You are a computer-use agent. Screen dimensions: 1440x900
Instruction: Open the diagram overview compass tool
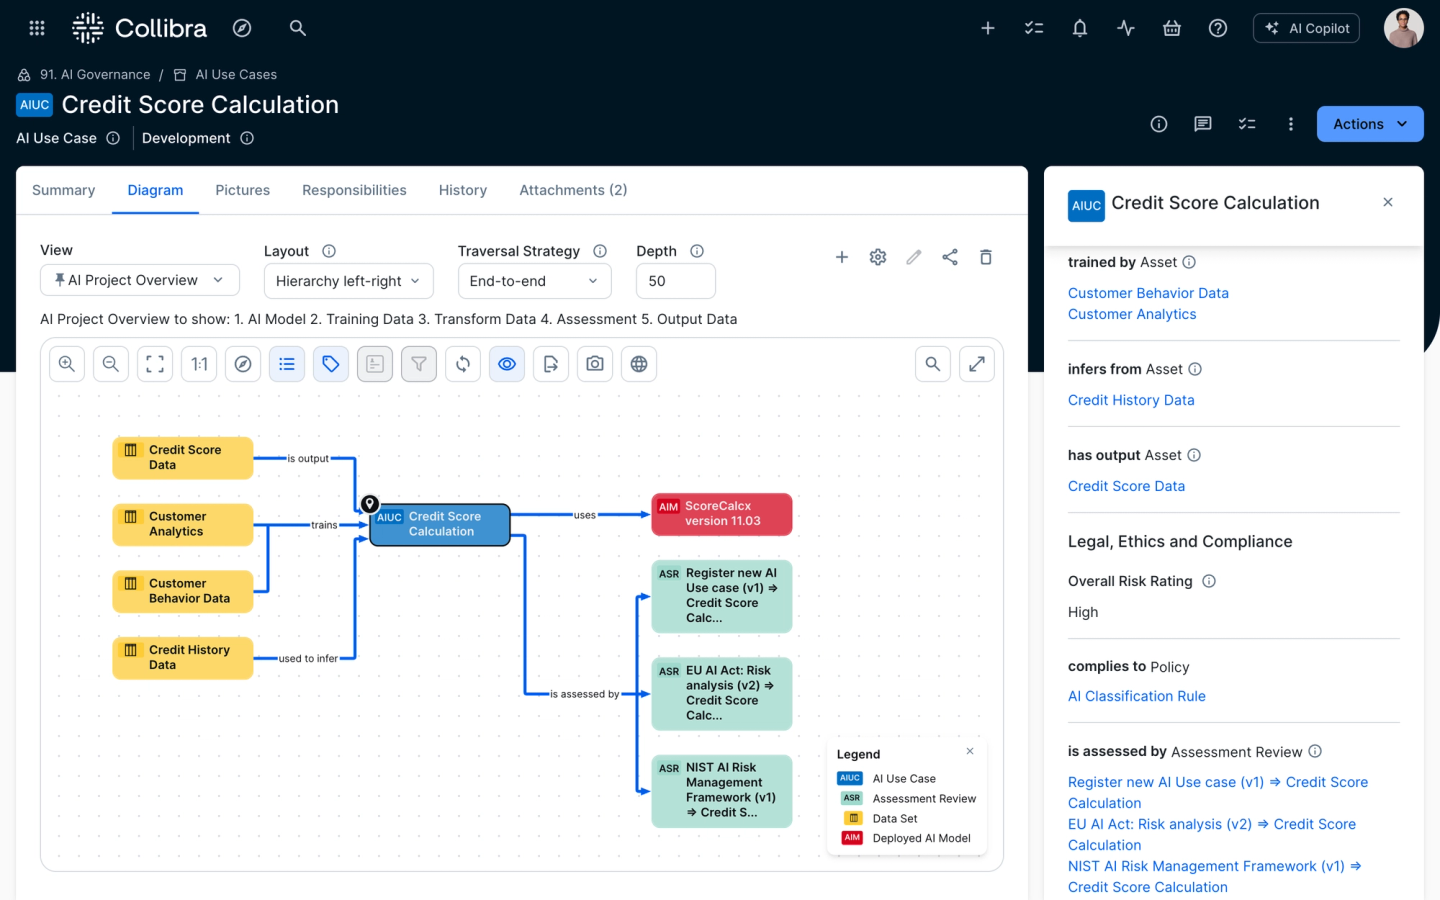(243, 363)
